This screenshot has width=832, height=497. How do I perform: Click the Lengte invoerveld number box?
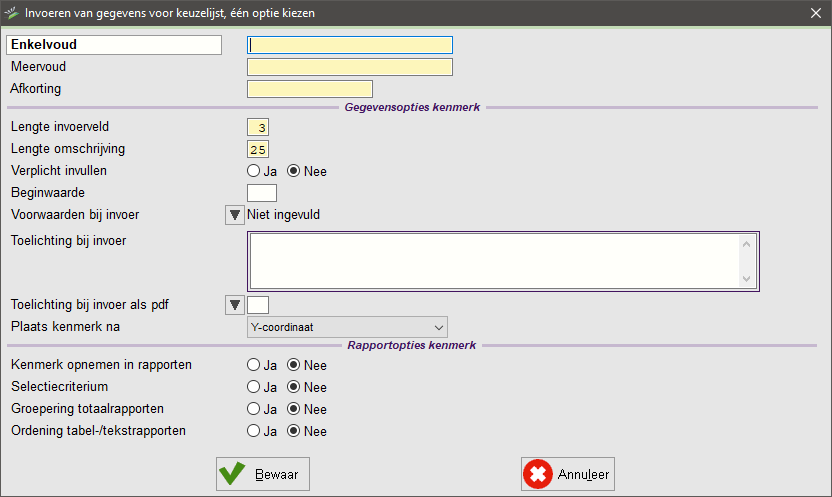(x=258, y=127)
